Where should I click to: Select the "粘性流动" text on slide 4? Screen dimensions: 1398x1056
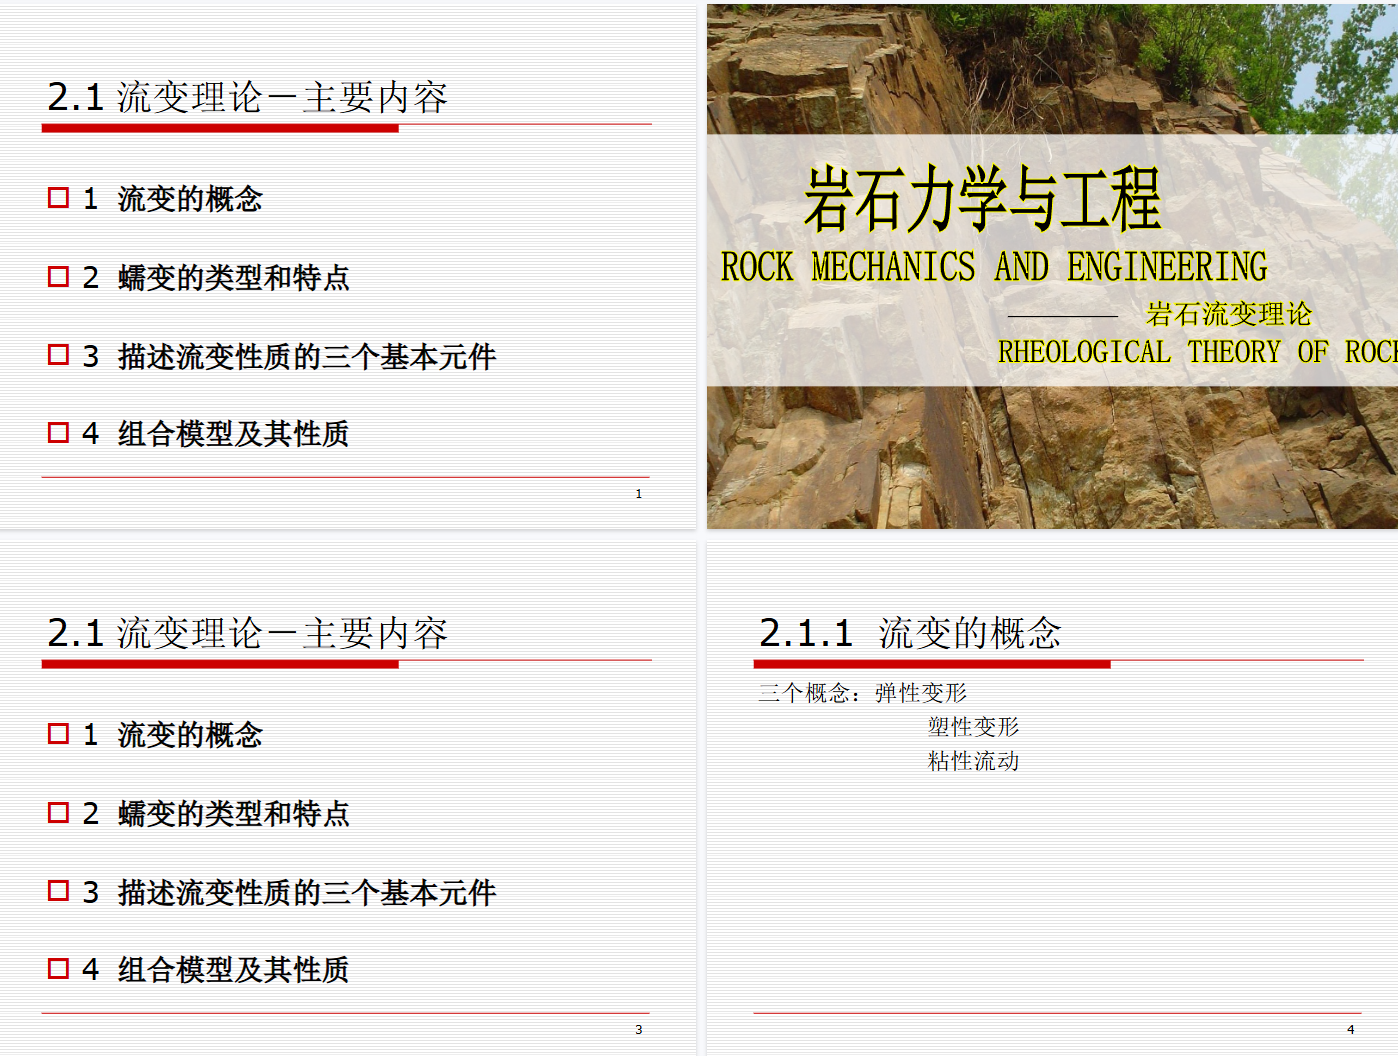point(973,761)
